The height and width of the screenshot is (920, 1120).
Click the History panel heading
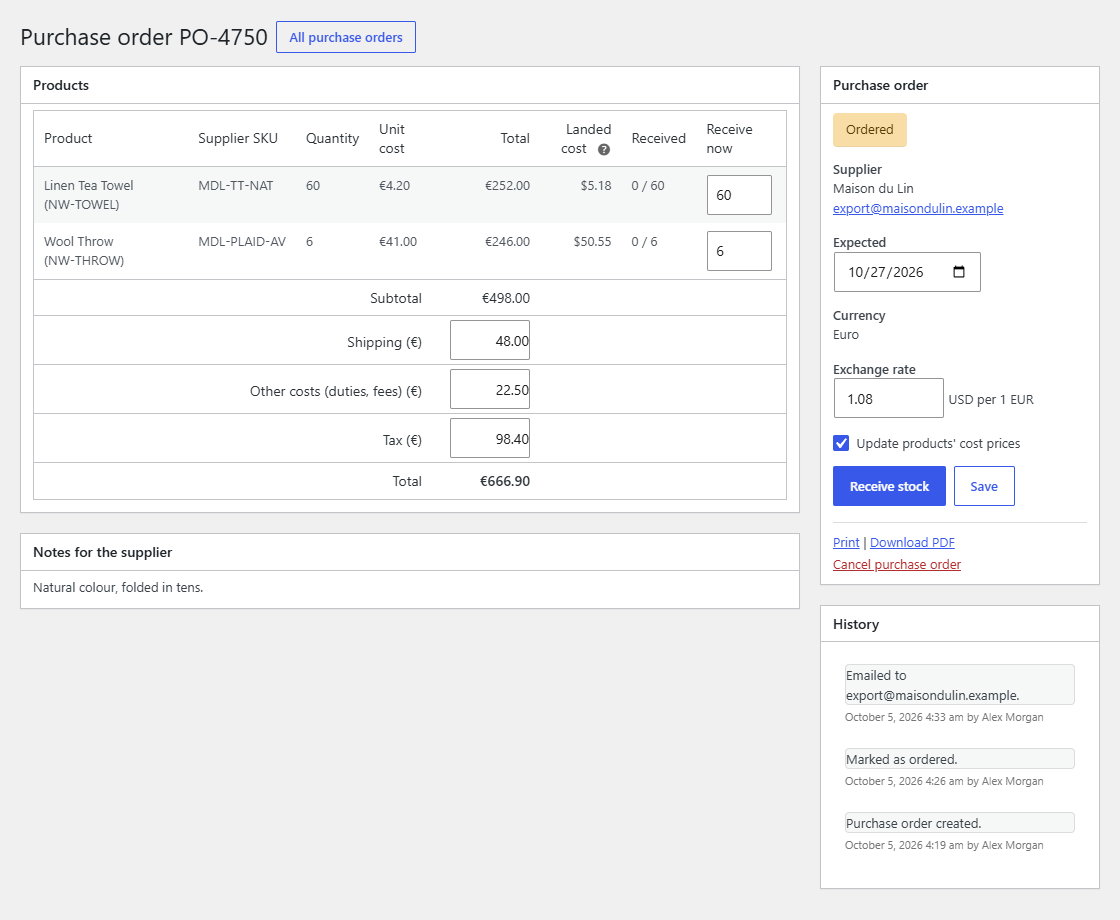coord(856,624)
